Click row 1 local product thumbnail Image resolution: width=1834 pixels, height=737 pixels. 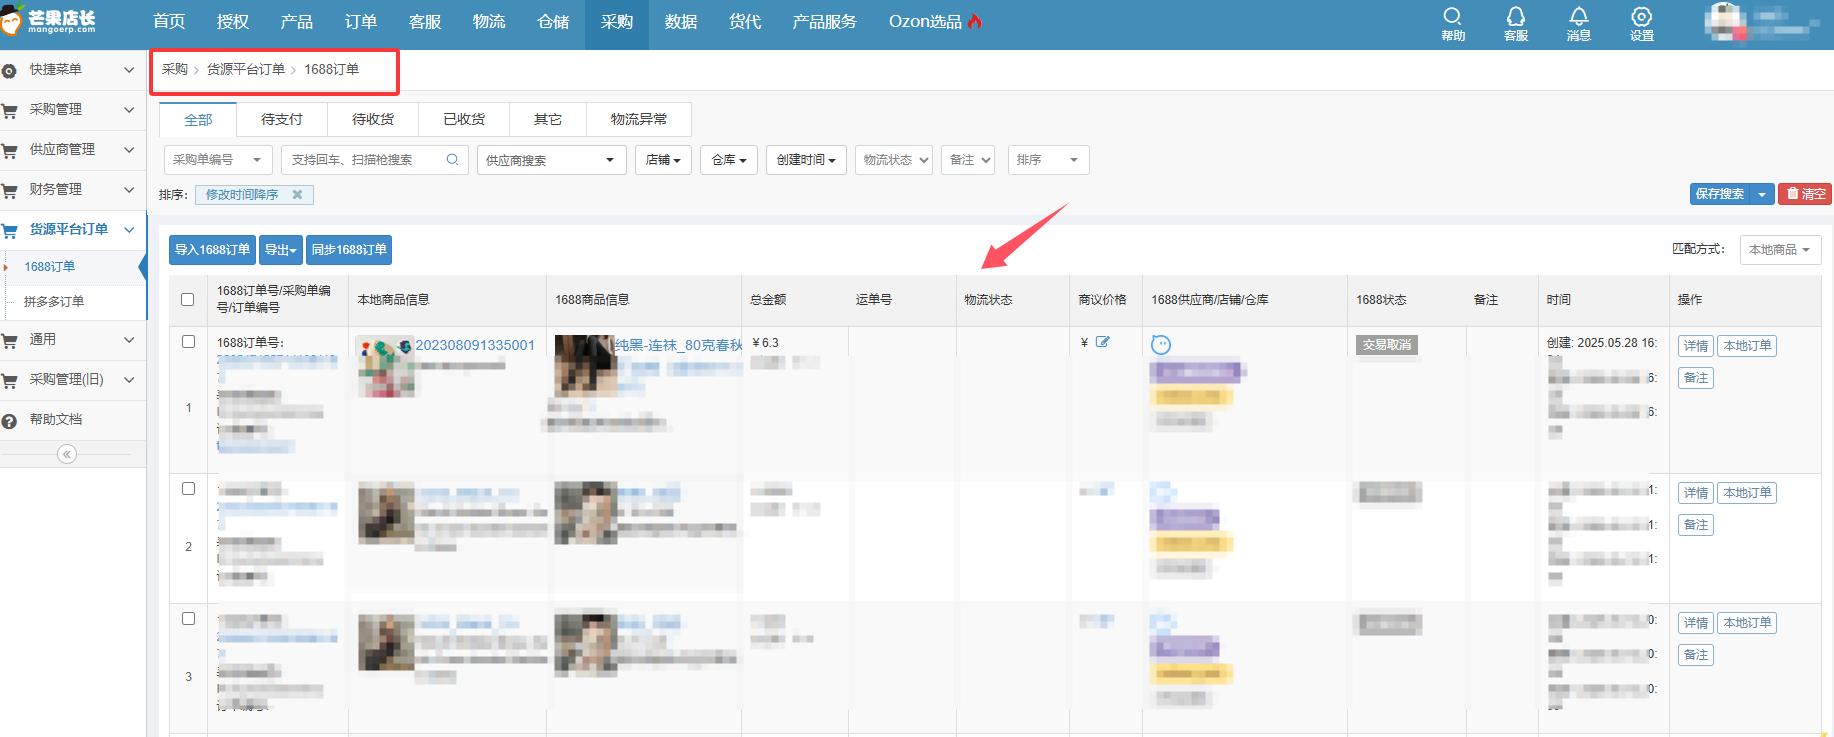pyautogui.click(x=386, y=367)
